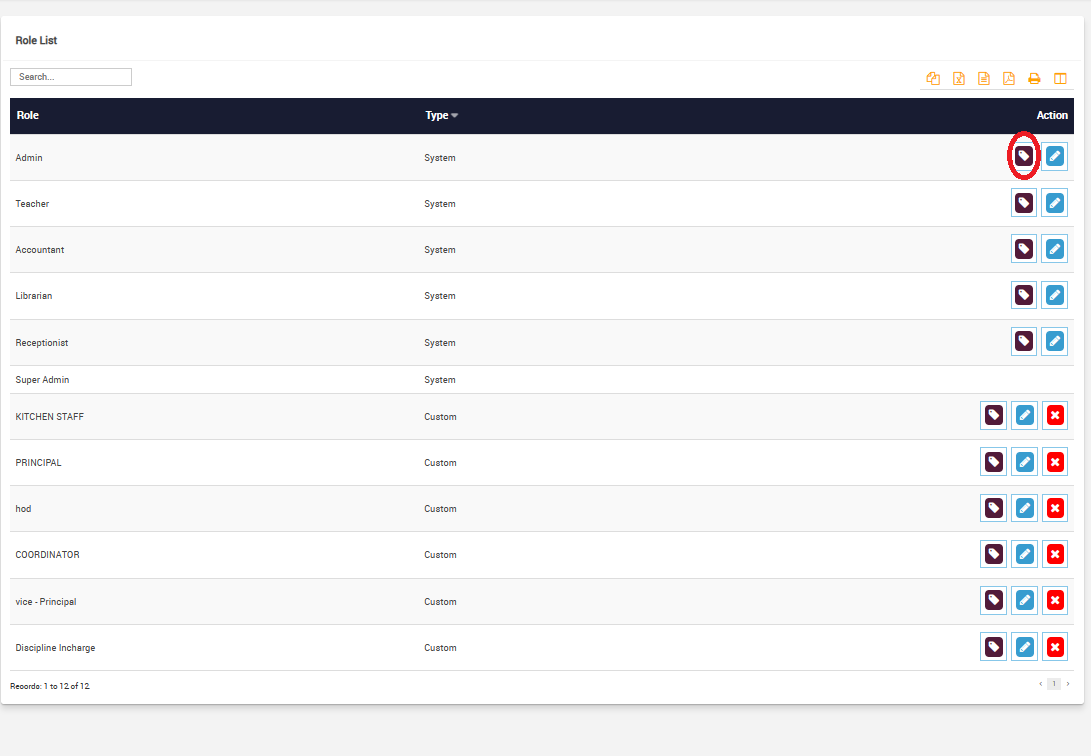Image resolution: width=1091 pixels, height=756 pixels.
Task: Edit the COORDINATOR role
Action: coord(1024,554)
